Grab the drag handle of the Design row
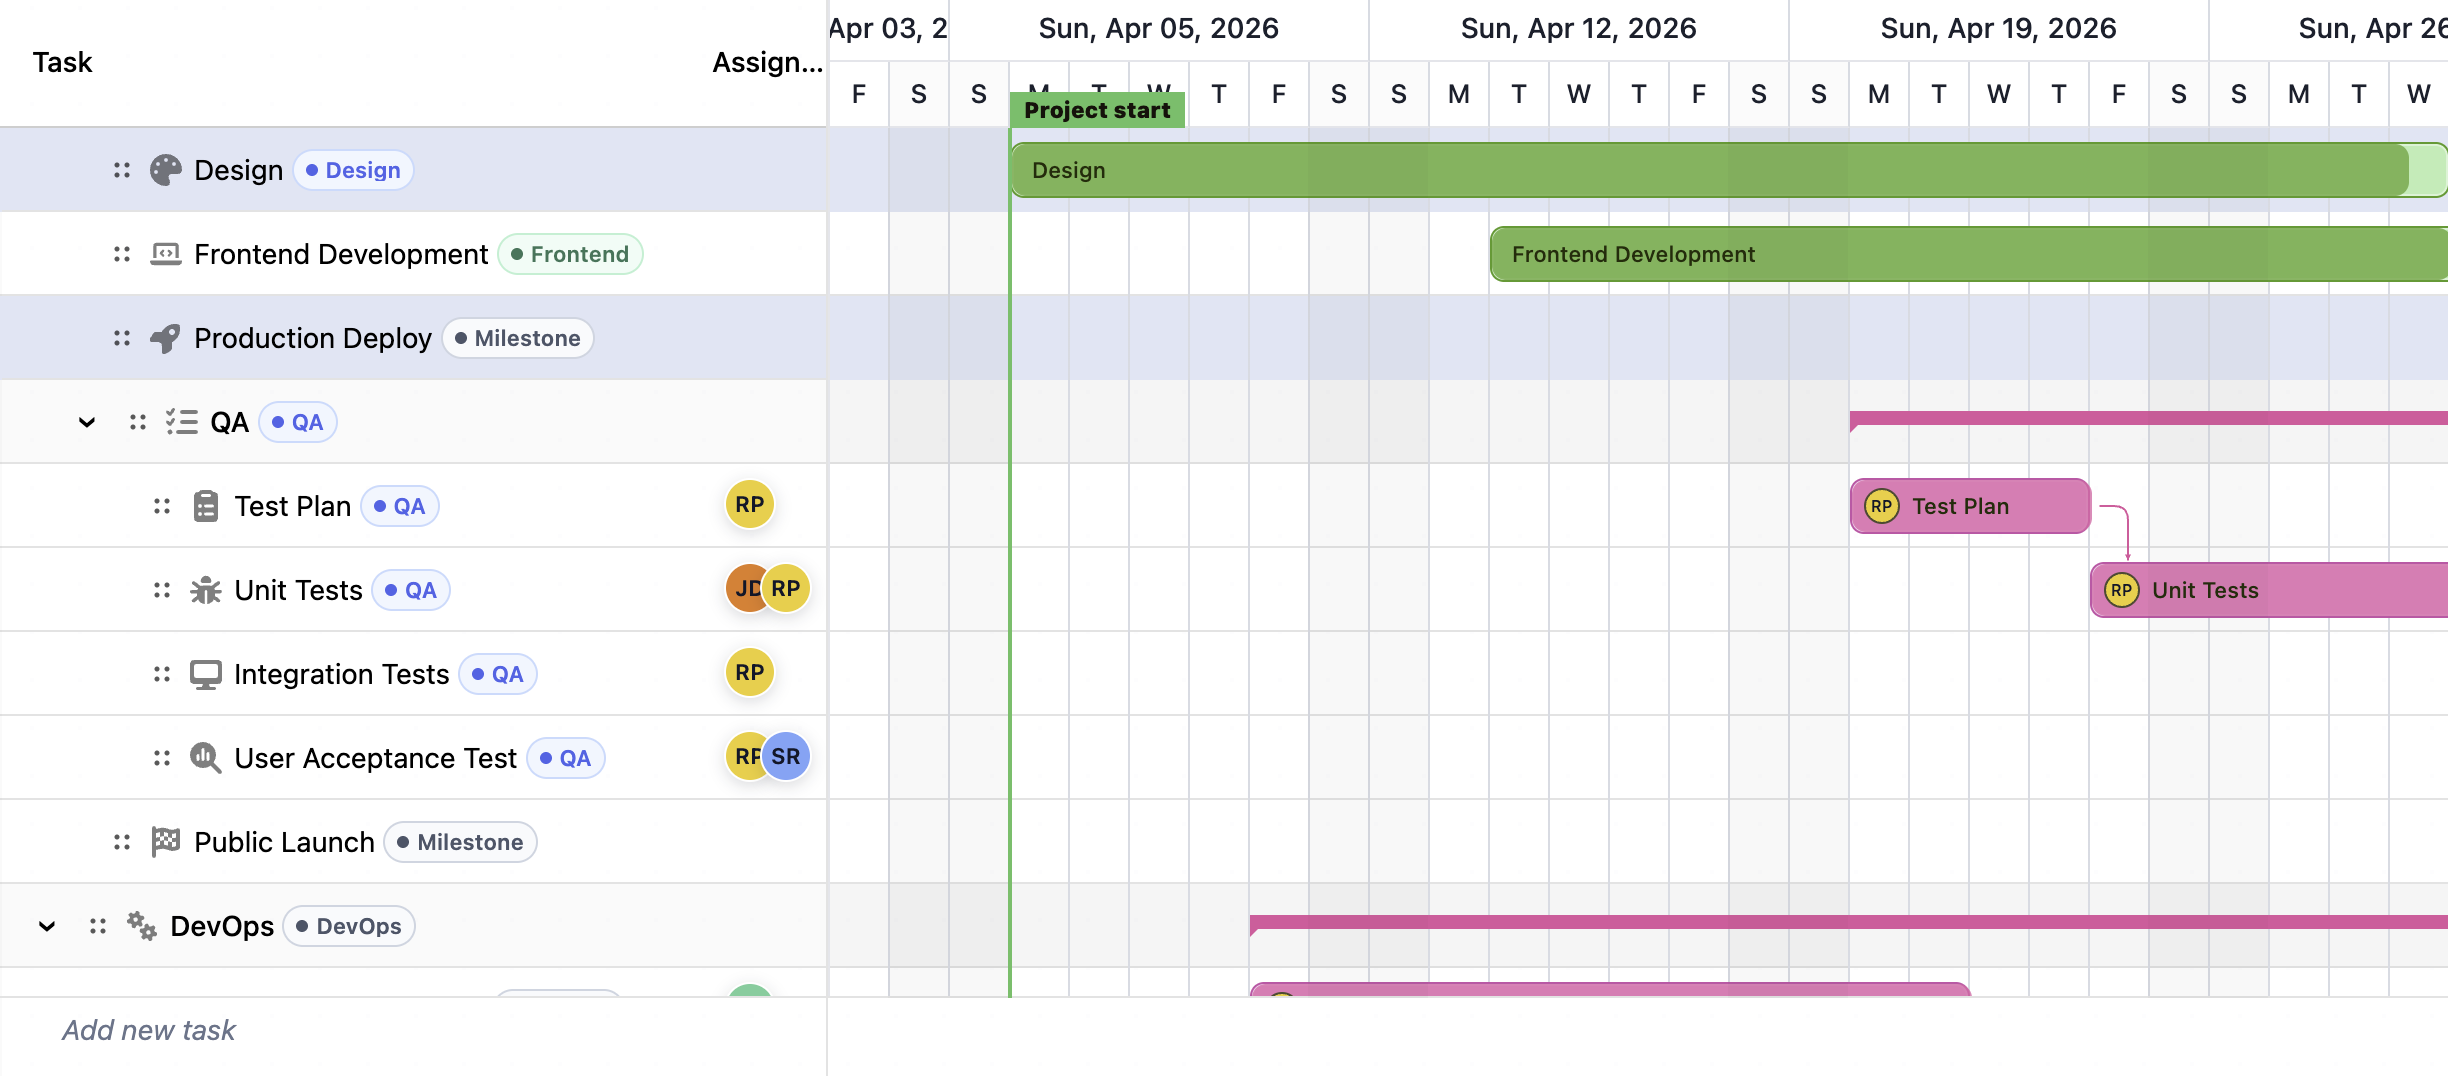Screen dimensions: 2448x1076 (122, 170)
